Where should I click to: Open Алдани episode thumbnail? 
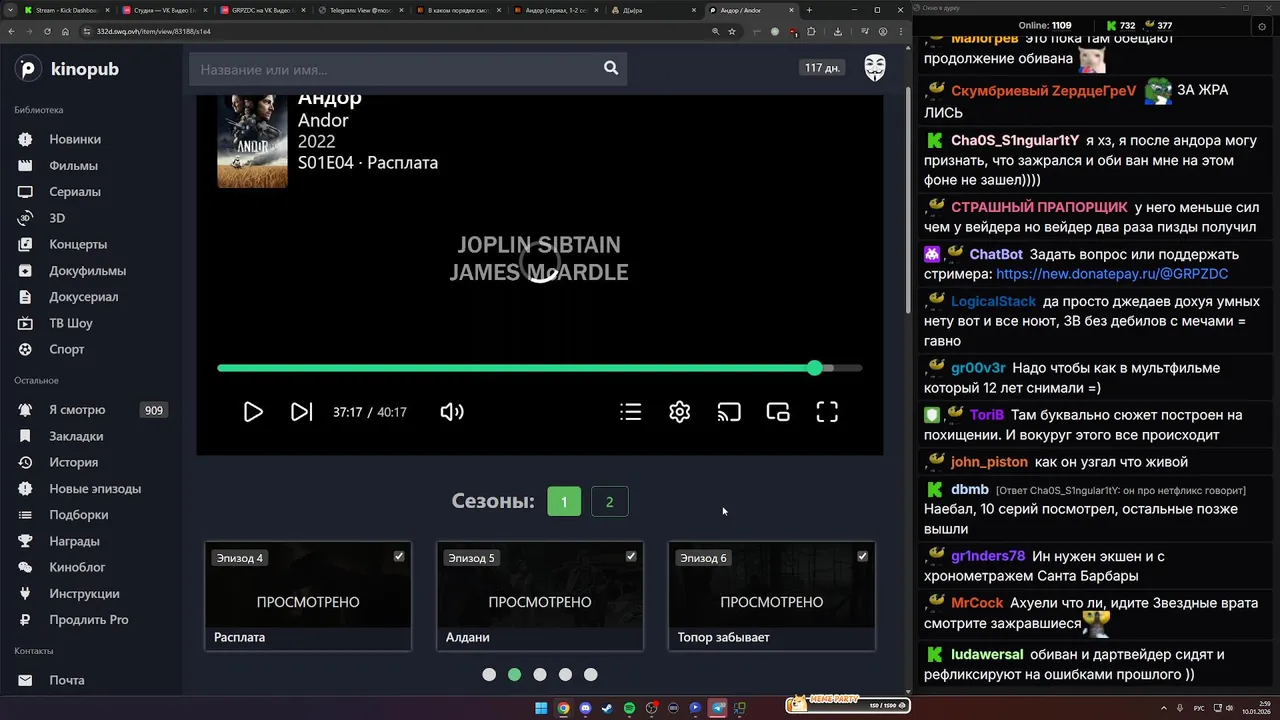[540, 596]
